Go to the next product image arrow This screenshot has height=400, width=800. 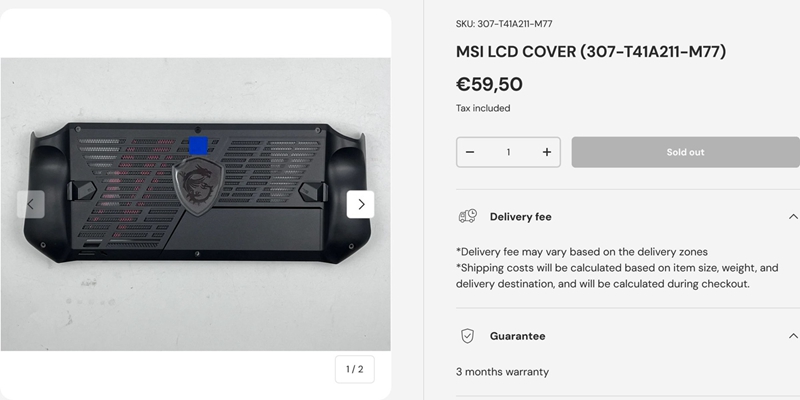point(360,204)
